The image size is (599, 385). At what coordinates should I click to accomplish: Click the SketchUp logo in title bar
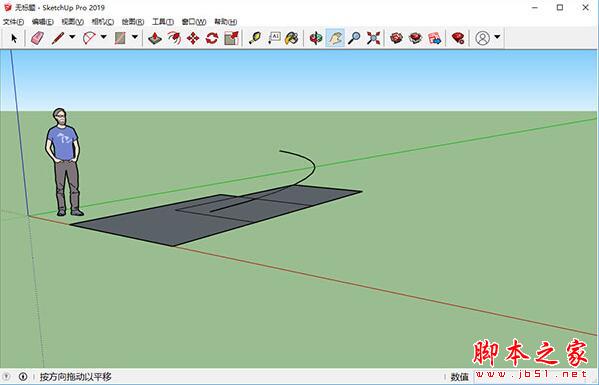(7, 7)
